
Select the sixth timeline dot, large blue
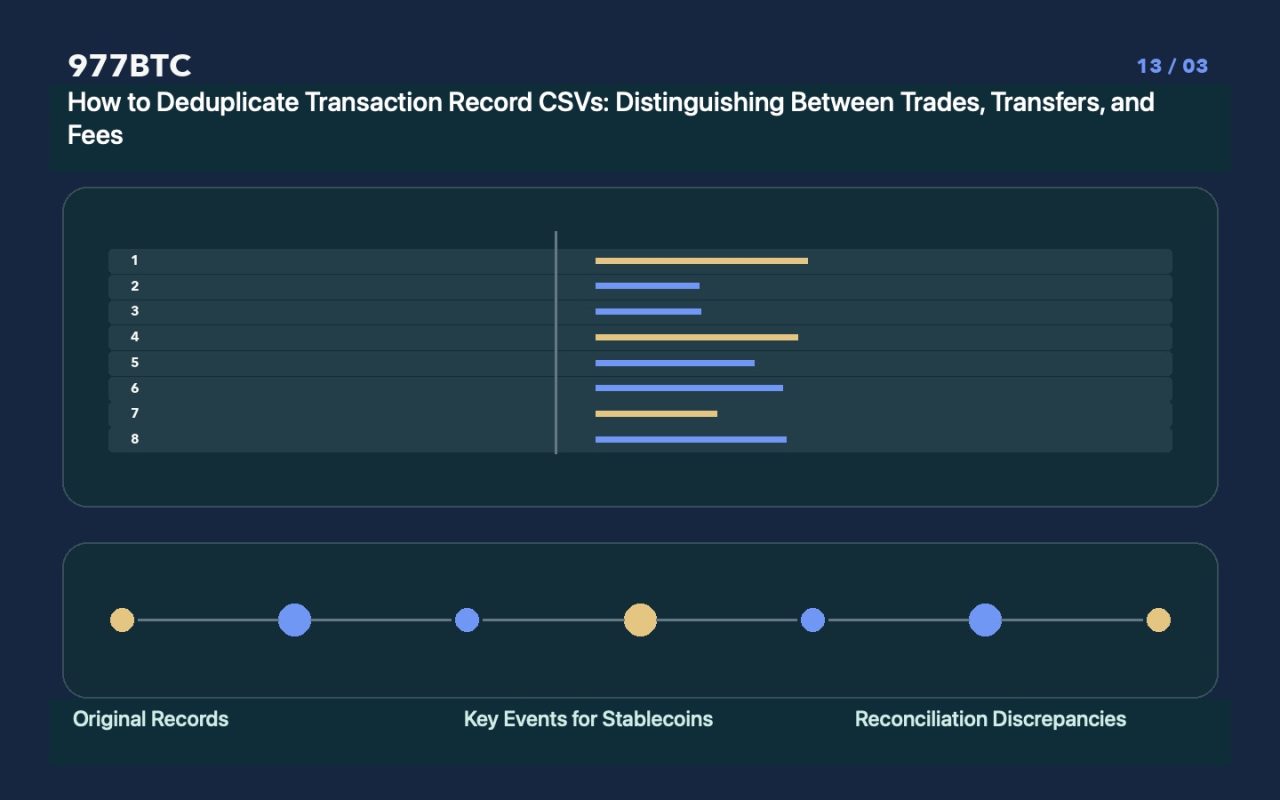point(985,620)
